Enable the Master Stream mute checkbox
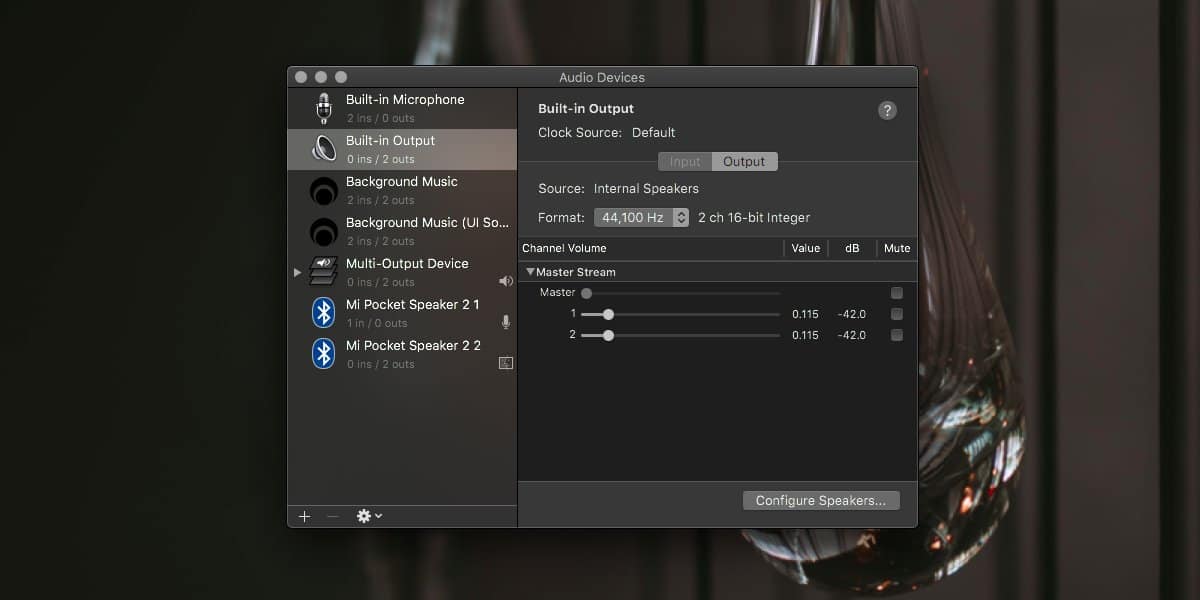The width and height of the screenshot is (1200, 600). 897,292
